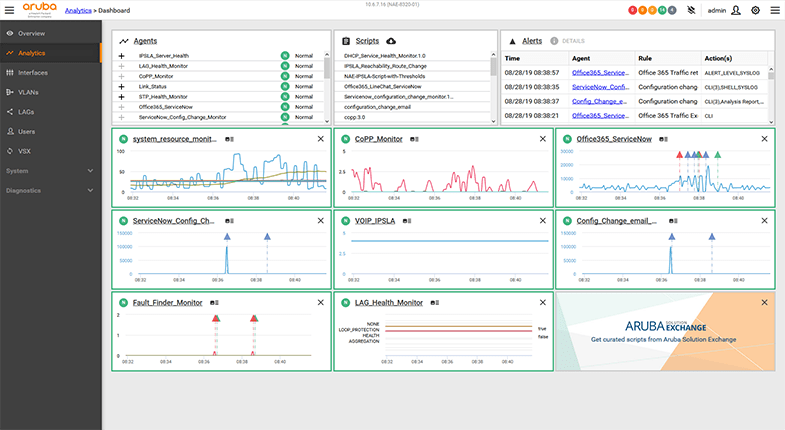Open the Config_Change_email graph title link
This screenshot has height=430, width=785.
[617, 221]
